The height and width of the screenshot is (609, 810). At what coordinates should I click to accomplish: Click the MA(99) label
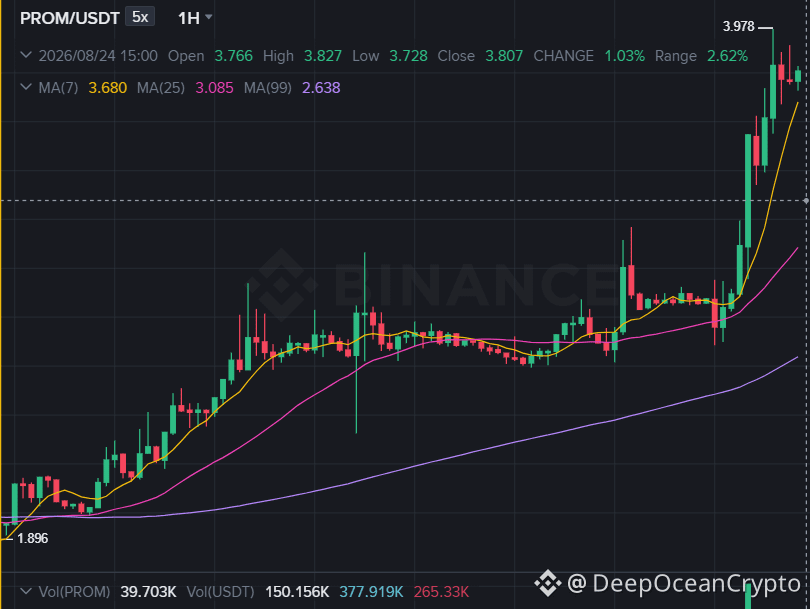tap(268, 88)
